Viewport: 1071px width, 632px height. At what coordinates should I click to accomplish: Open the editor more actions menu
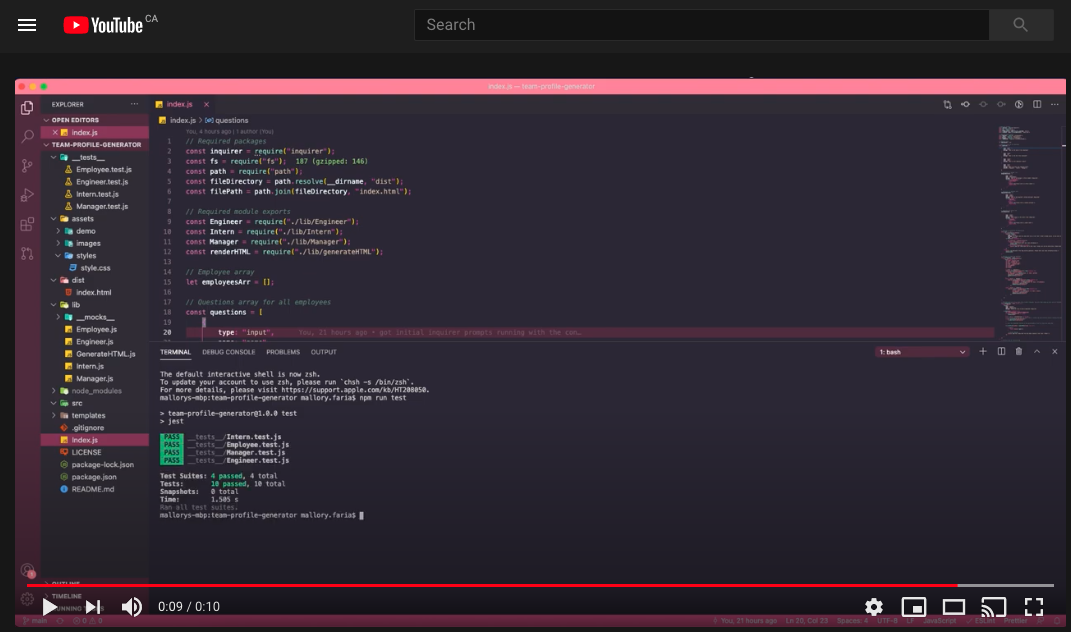pos(1055,105)
